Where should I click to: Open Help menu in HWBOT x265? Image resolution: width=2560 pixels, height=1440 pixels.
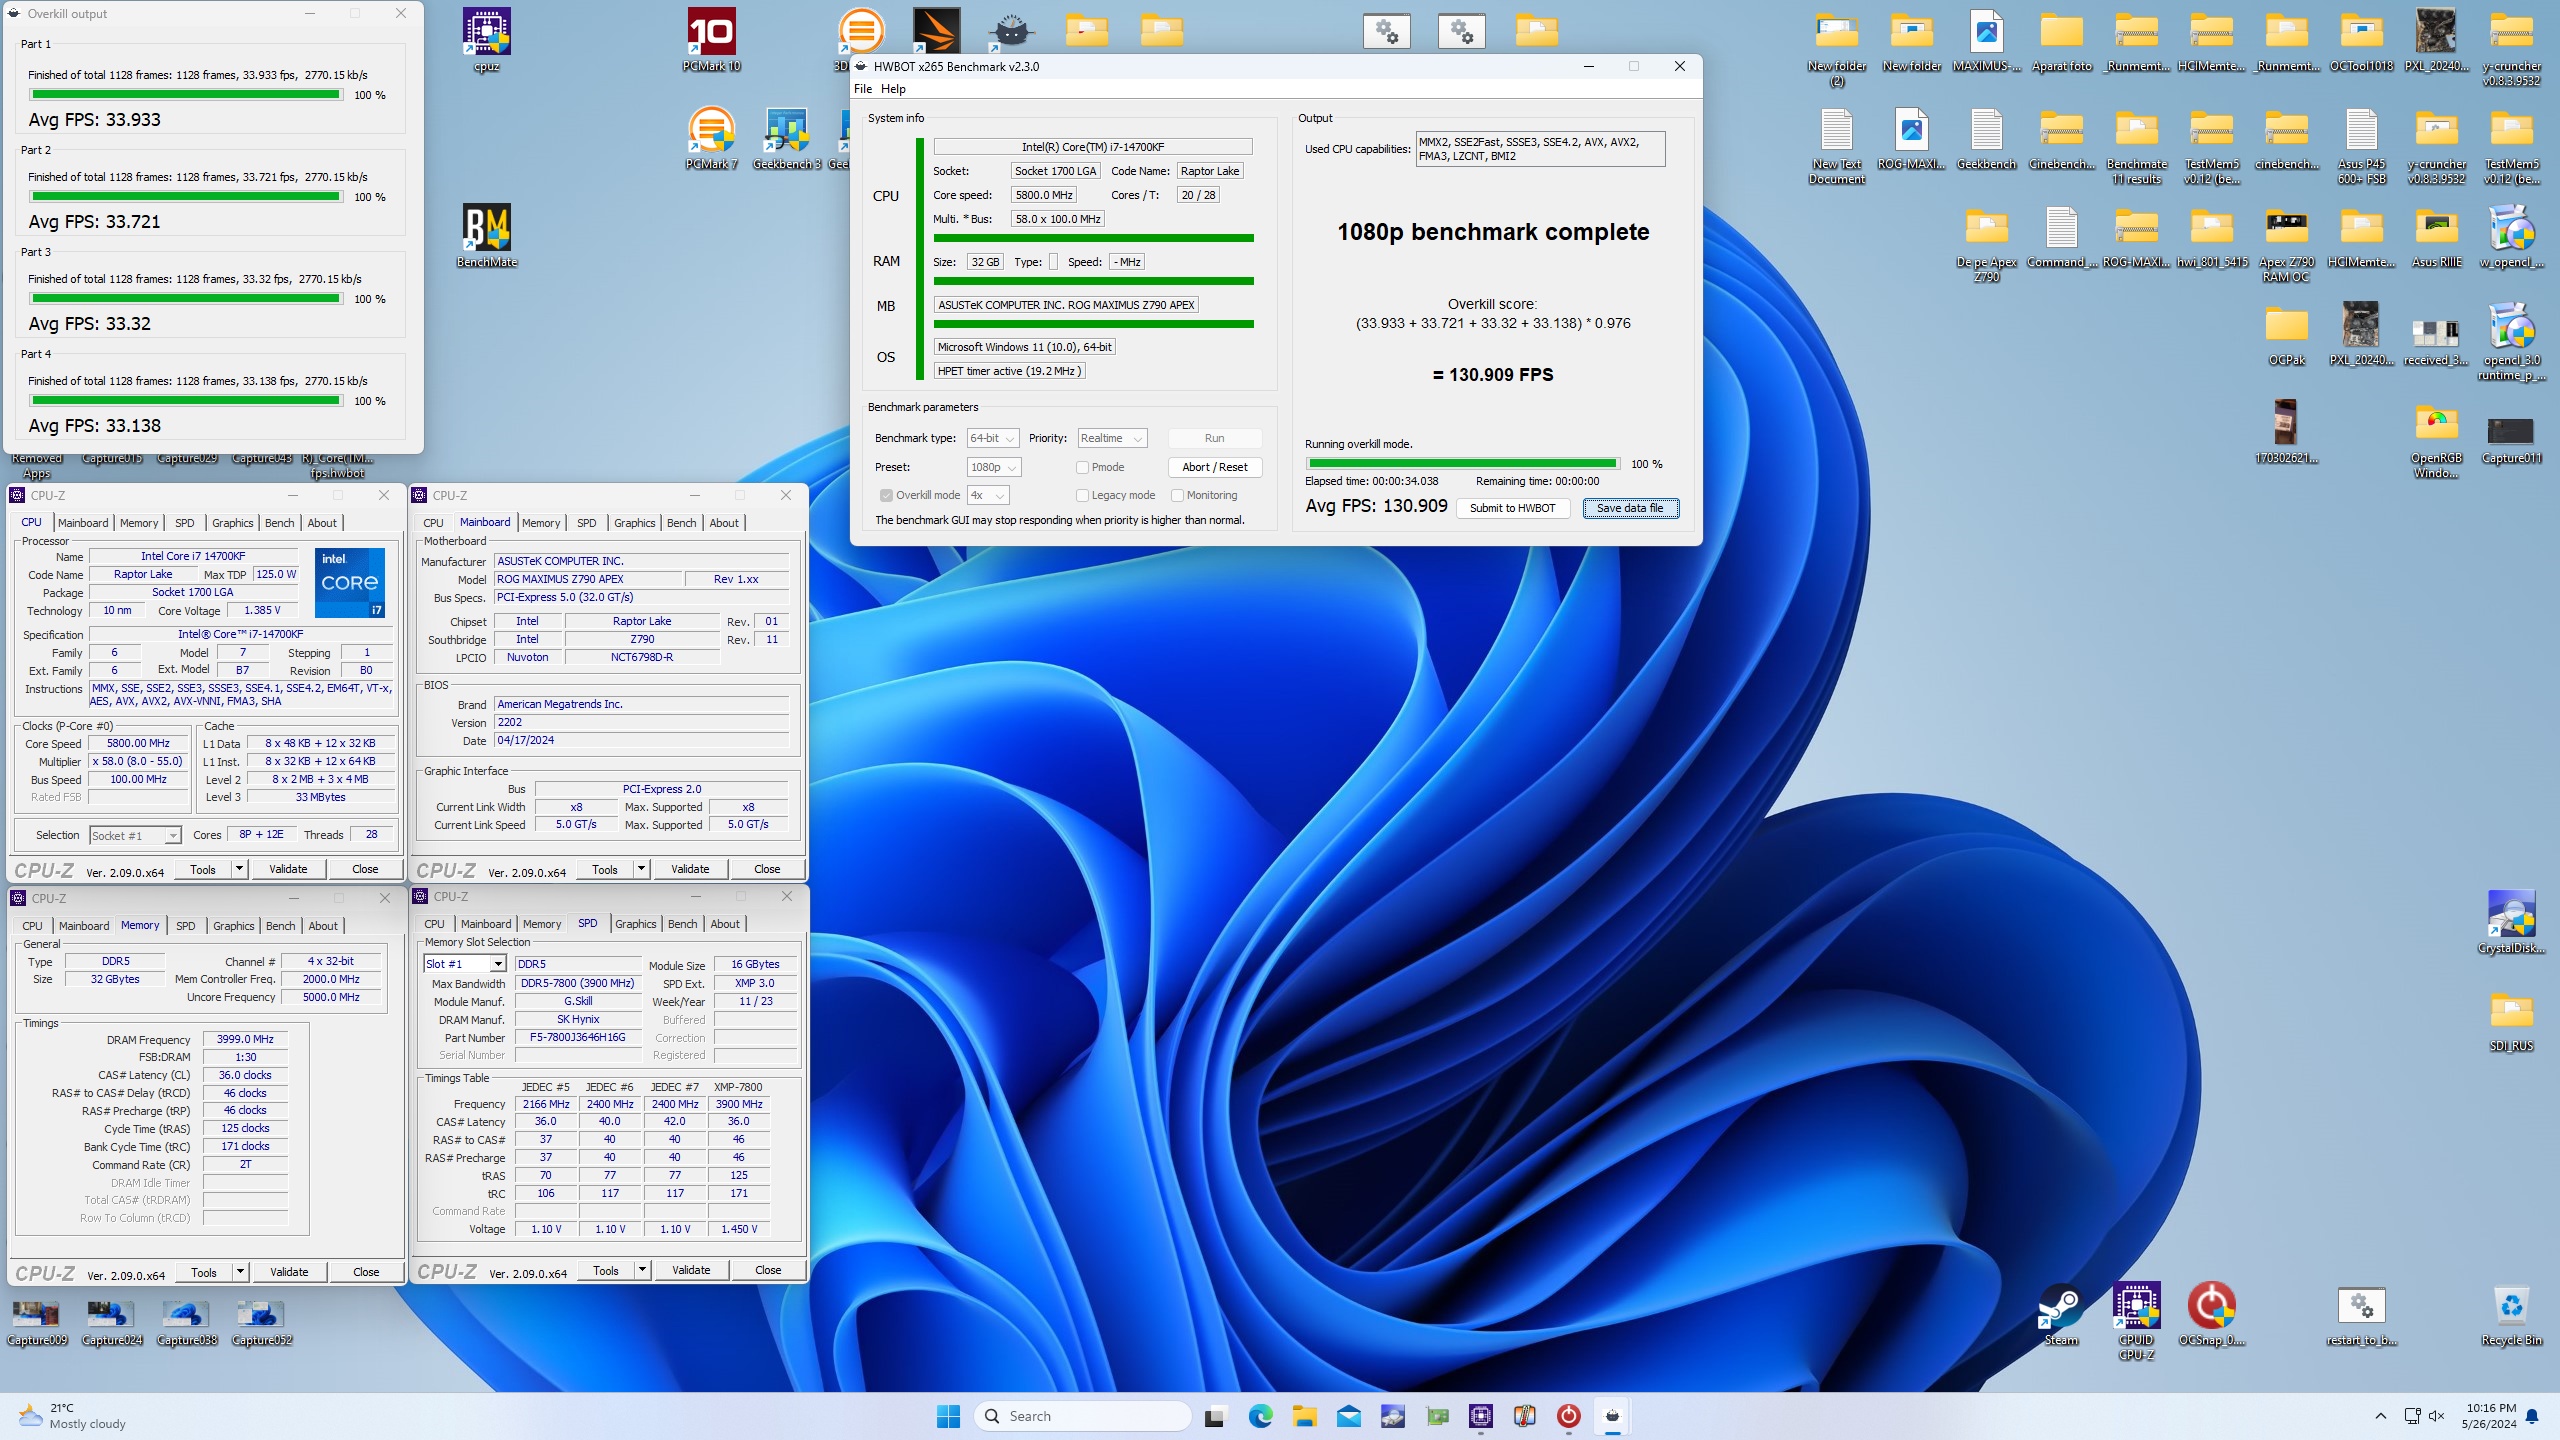(x=893, y=89)
